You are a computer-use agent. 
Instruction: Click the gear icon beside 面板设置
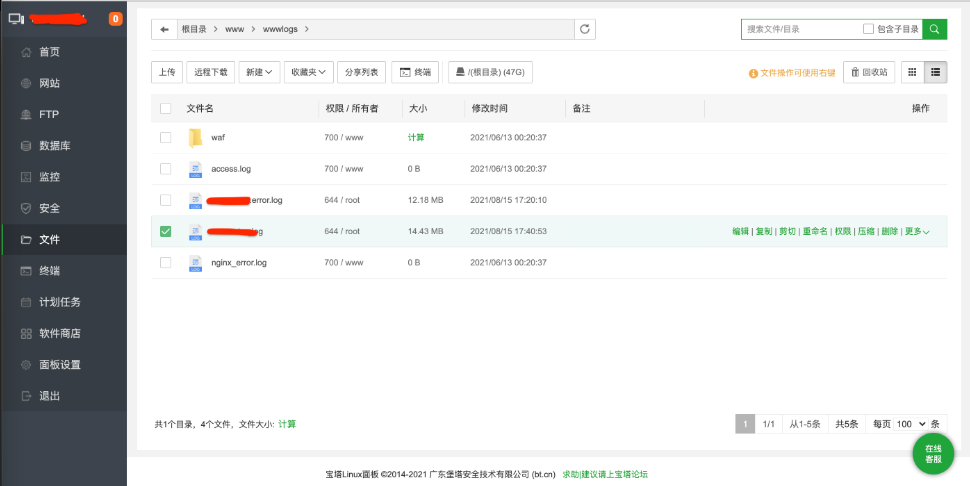[x=26, y=365]
